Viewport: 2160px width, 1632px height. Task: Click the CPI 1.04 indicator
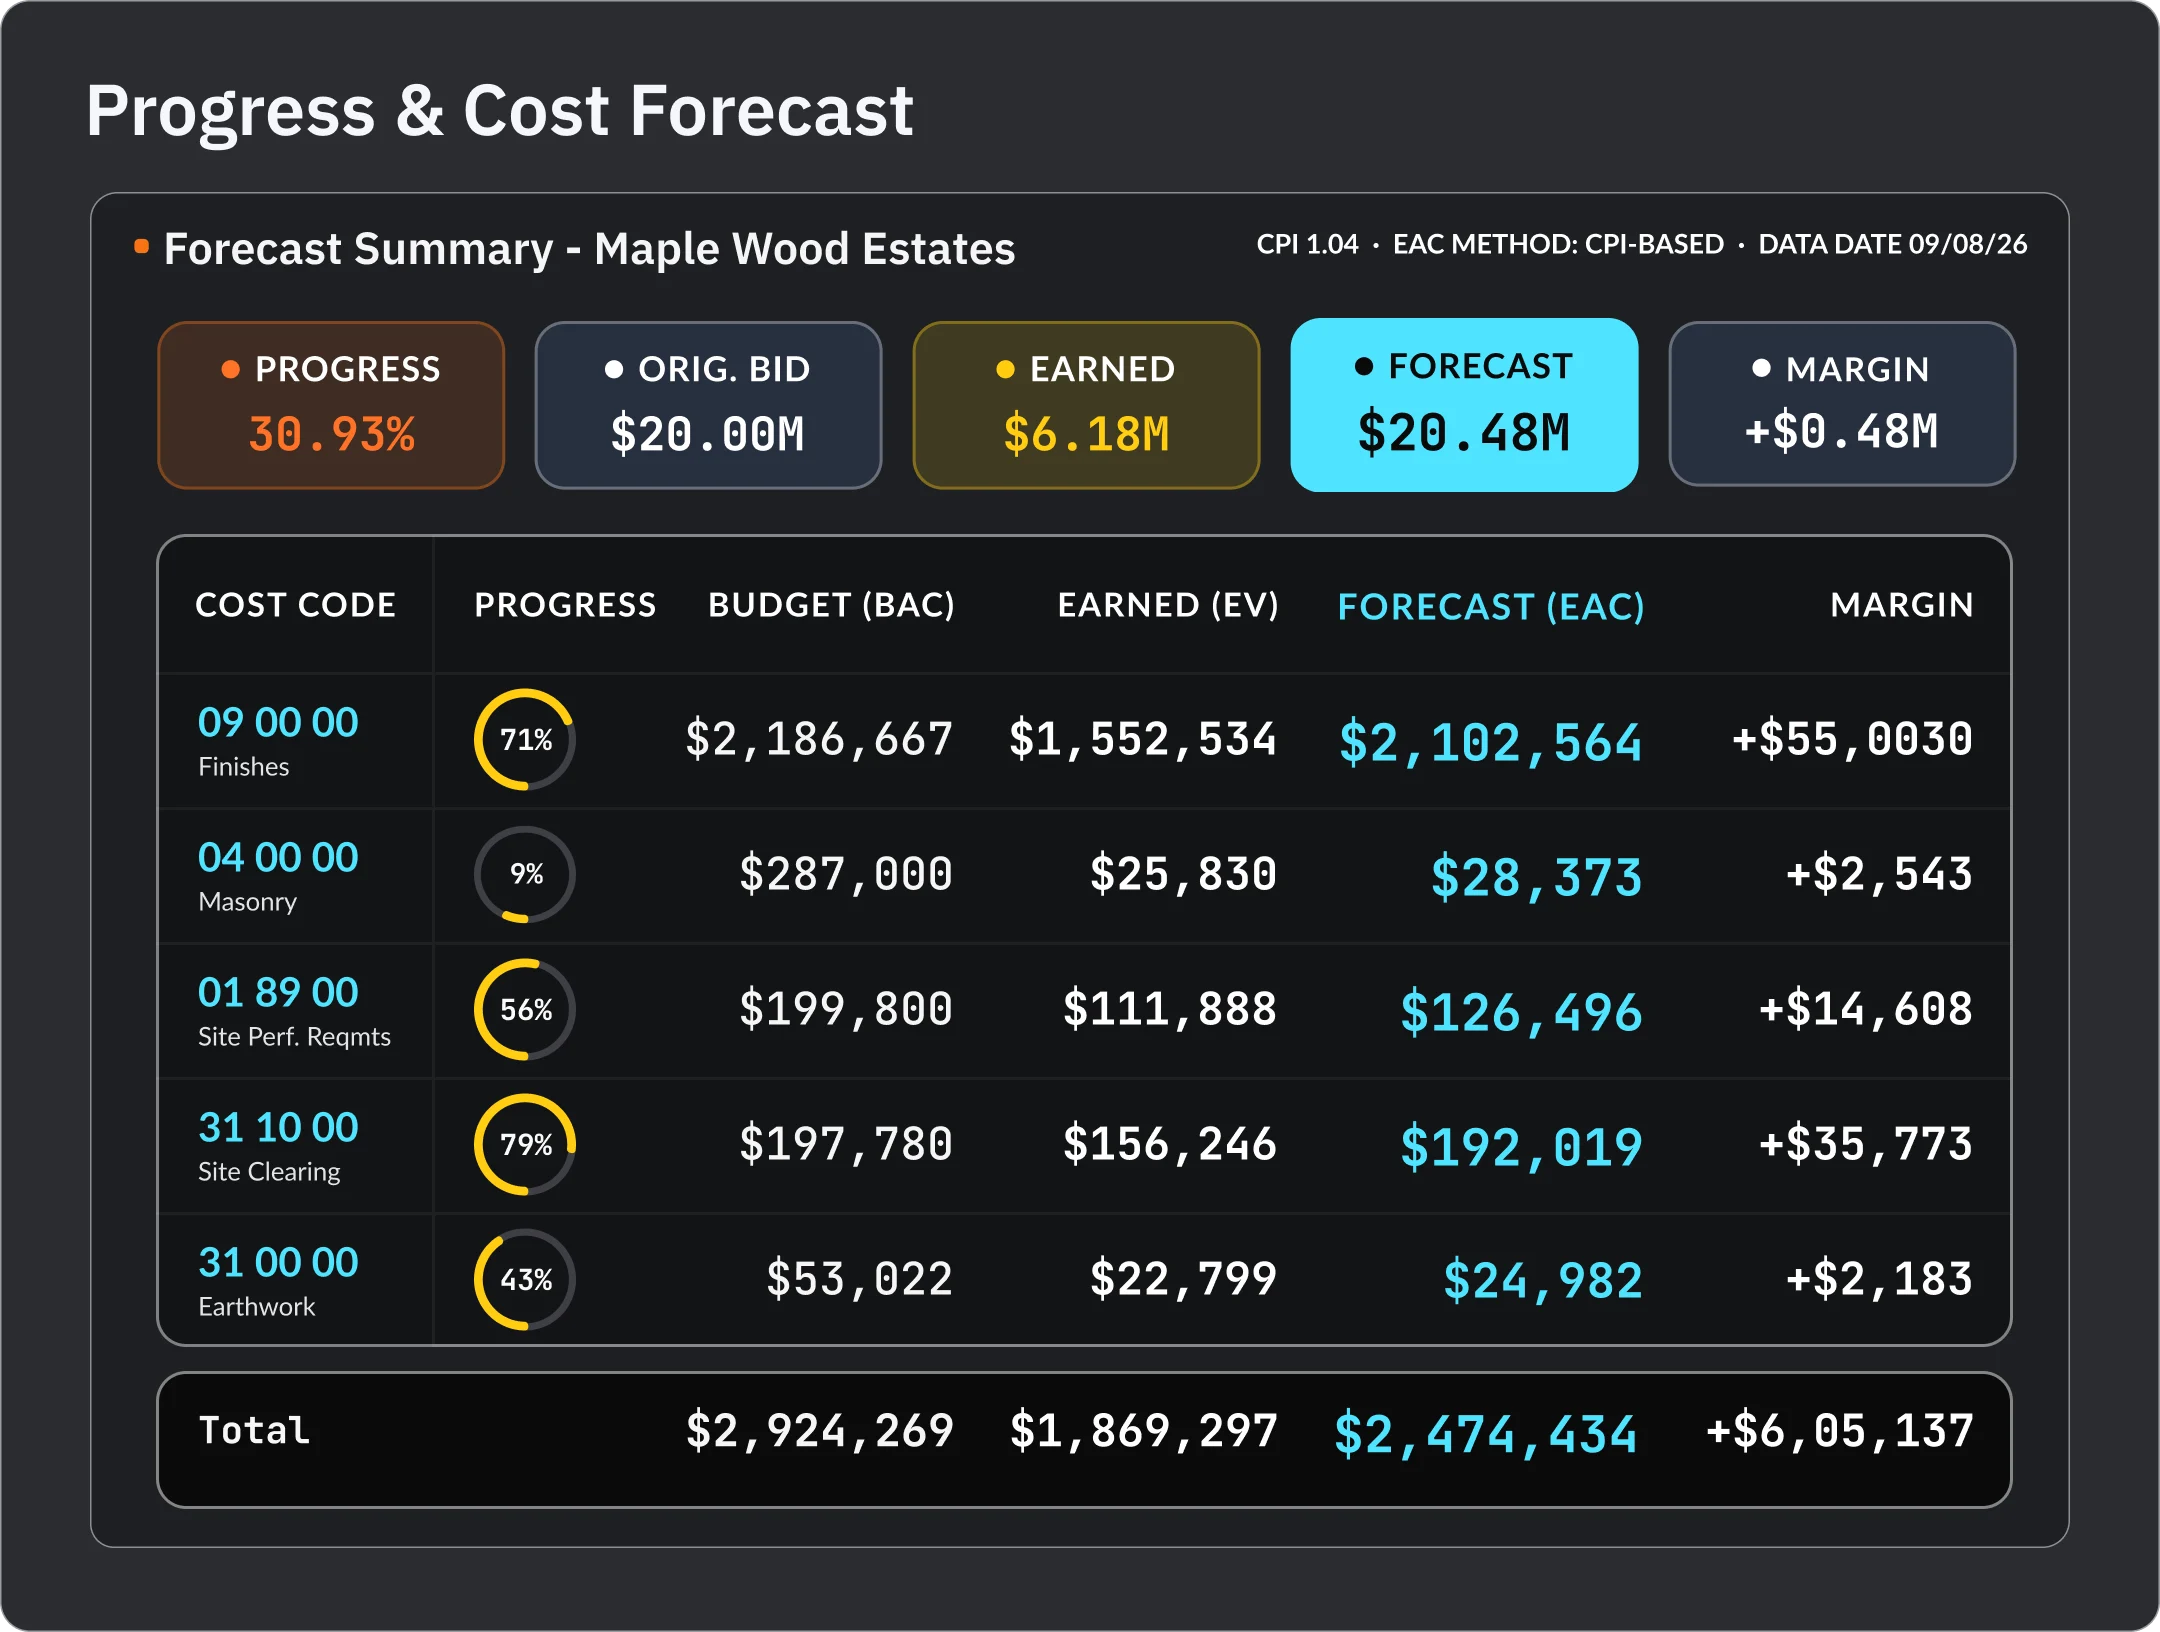1307,244
